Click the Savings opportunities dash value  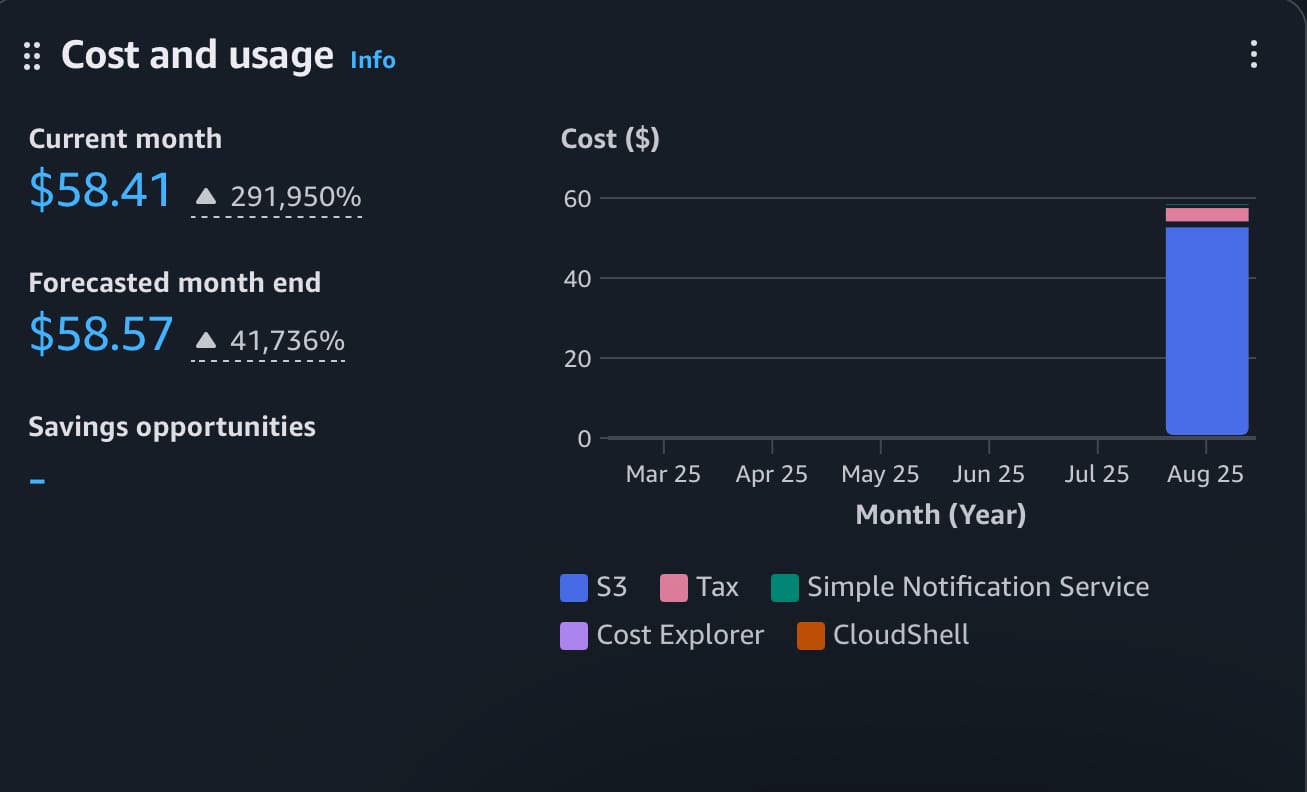37,481
